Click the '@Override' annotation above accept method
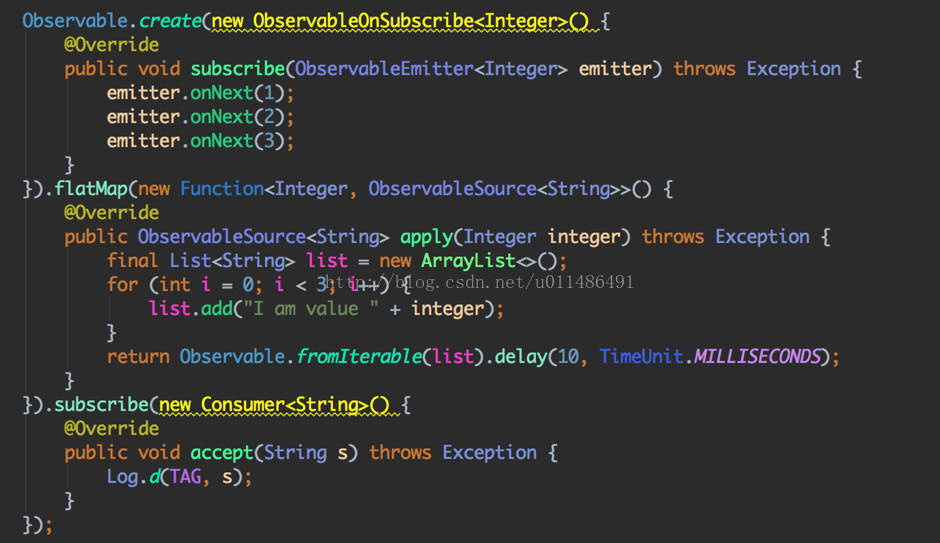 (x=112, y=429)
